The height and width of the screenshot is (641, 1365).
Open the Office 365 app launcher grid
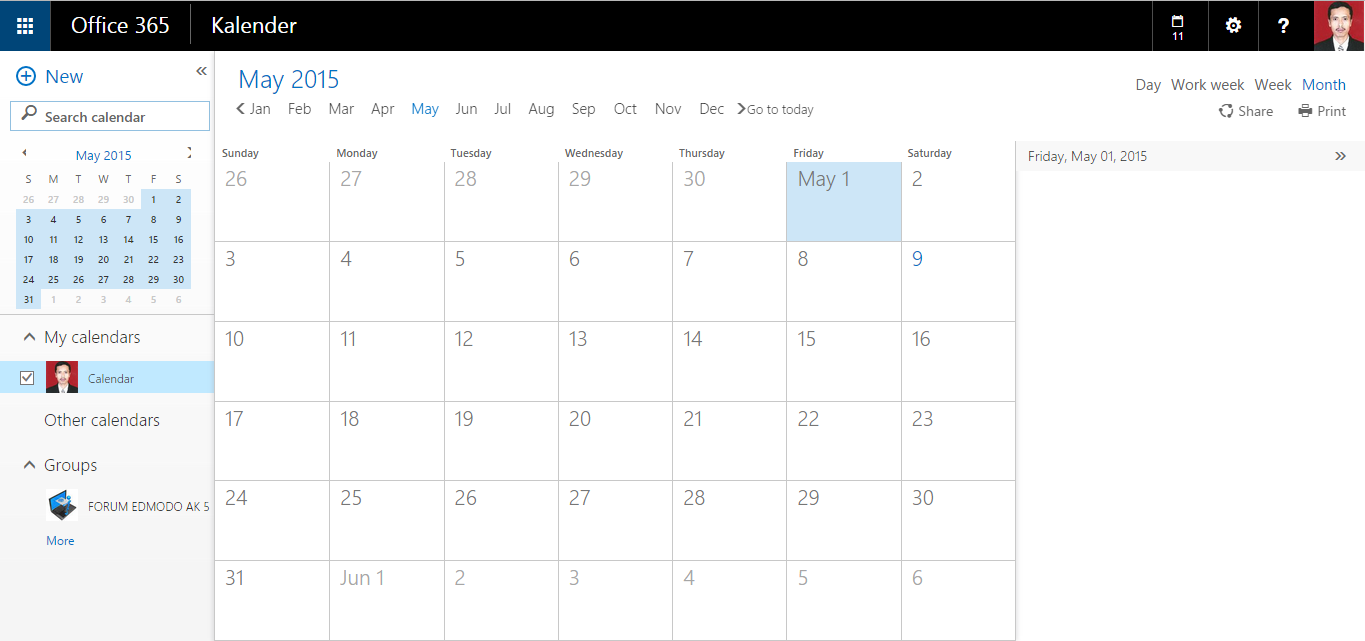tap(24, 25)
